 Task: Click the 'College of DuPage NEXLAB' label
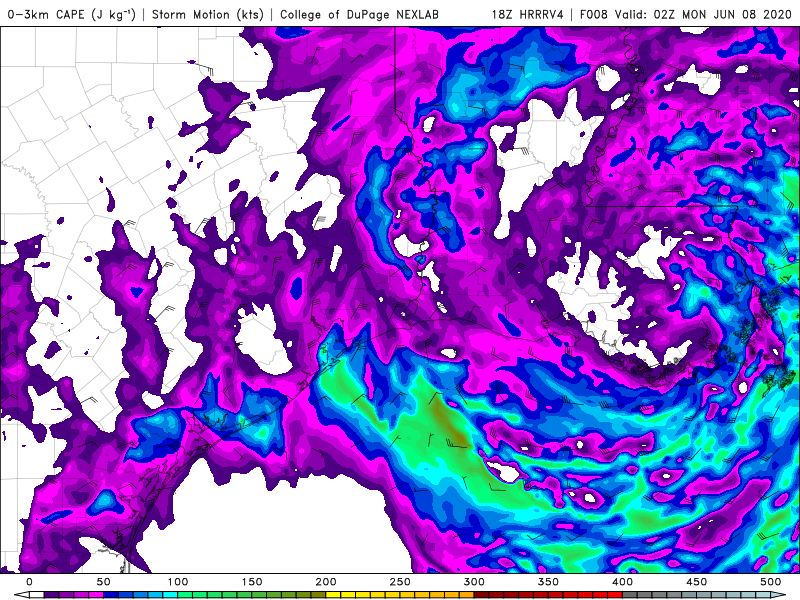coord(359,14)
